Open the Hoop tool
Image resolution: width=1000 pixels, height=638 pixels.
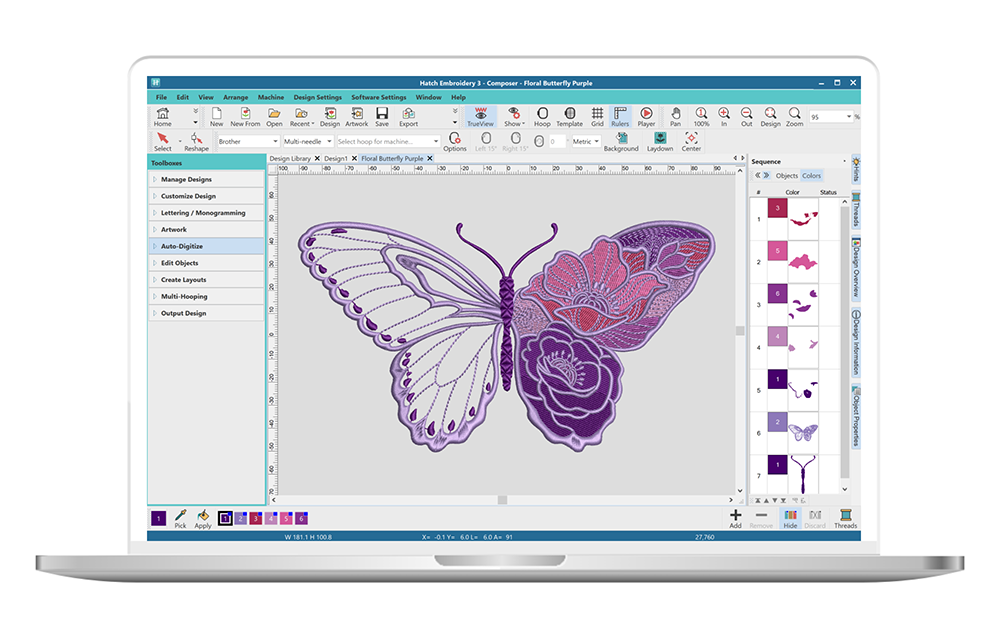[x=543, y=115]
